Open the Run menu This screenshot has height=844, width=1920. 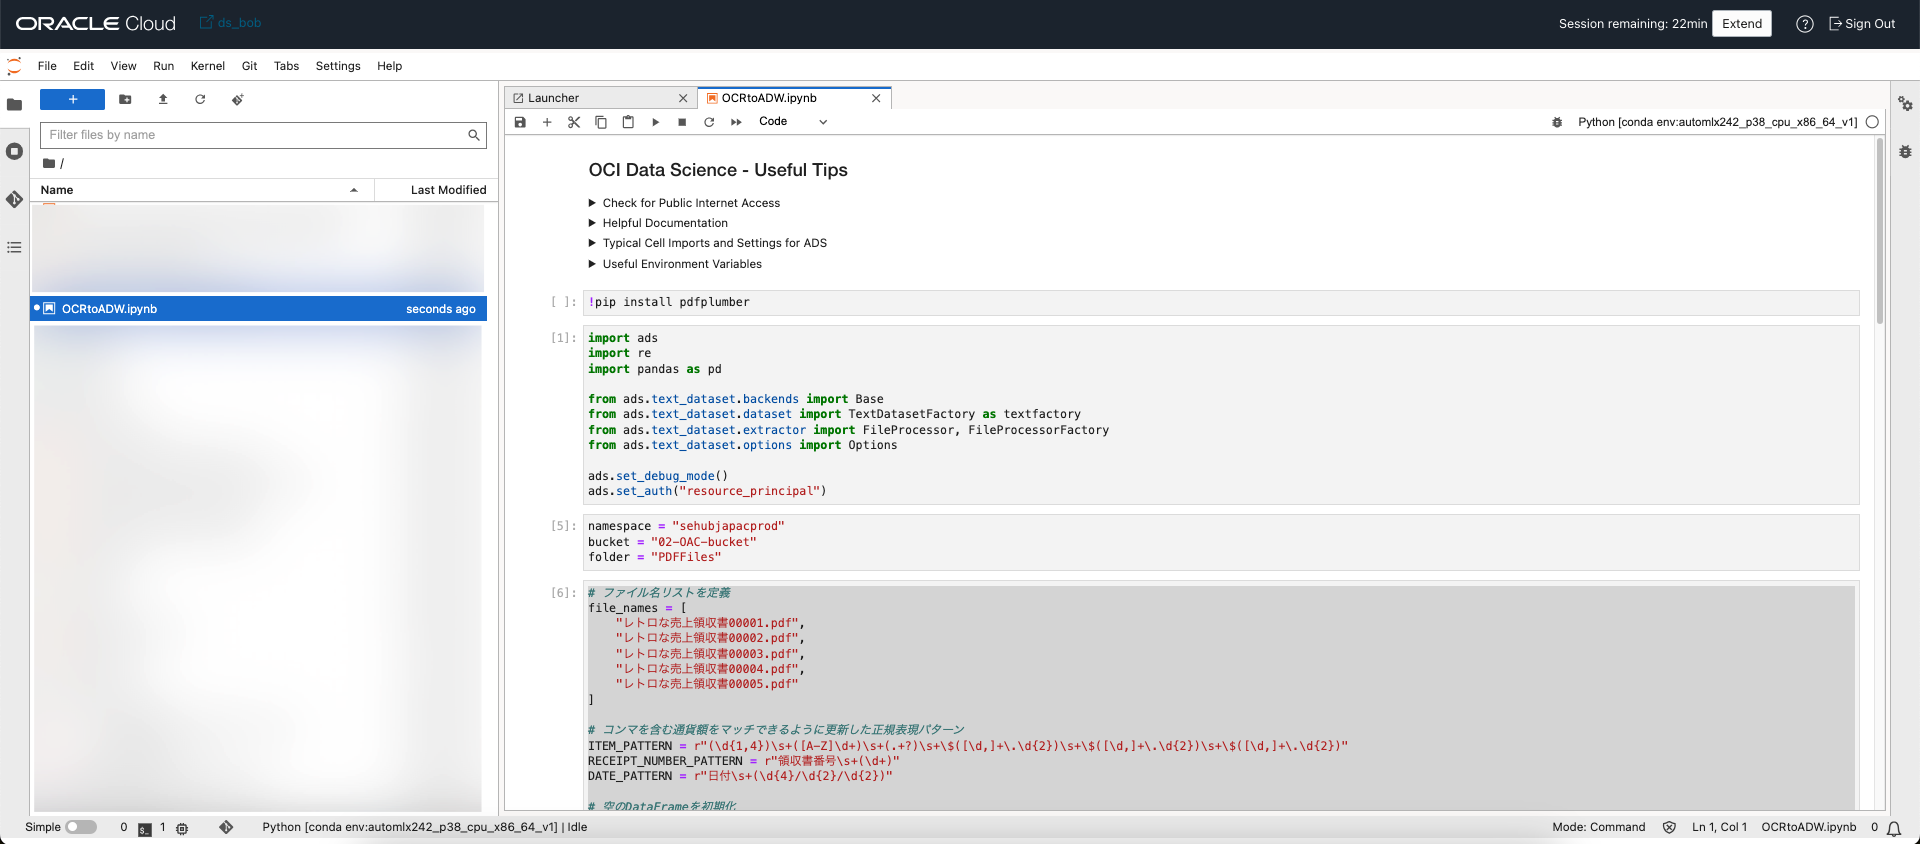pos(163,66)
